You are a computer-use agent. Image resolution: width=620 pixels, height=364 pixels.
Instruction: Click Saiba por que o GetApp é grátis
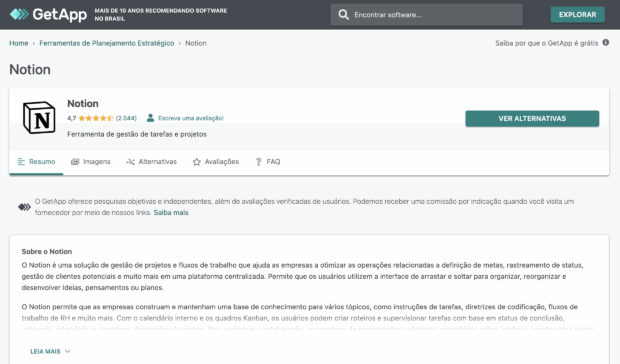click(x=546, y=43)
